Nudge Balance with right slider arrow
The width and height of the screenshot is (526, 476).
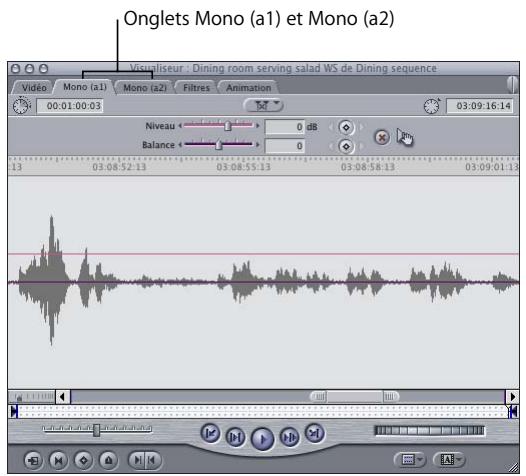click(258, 145)
